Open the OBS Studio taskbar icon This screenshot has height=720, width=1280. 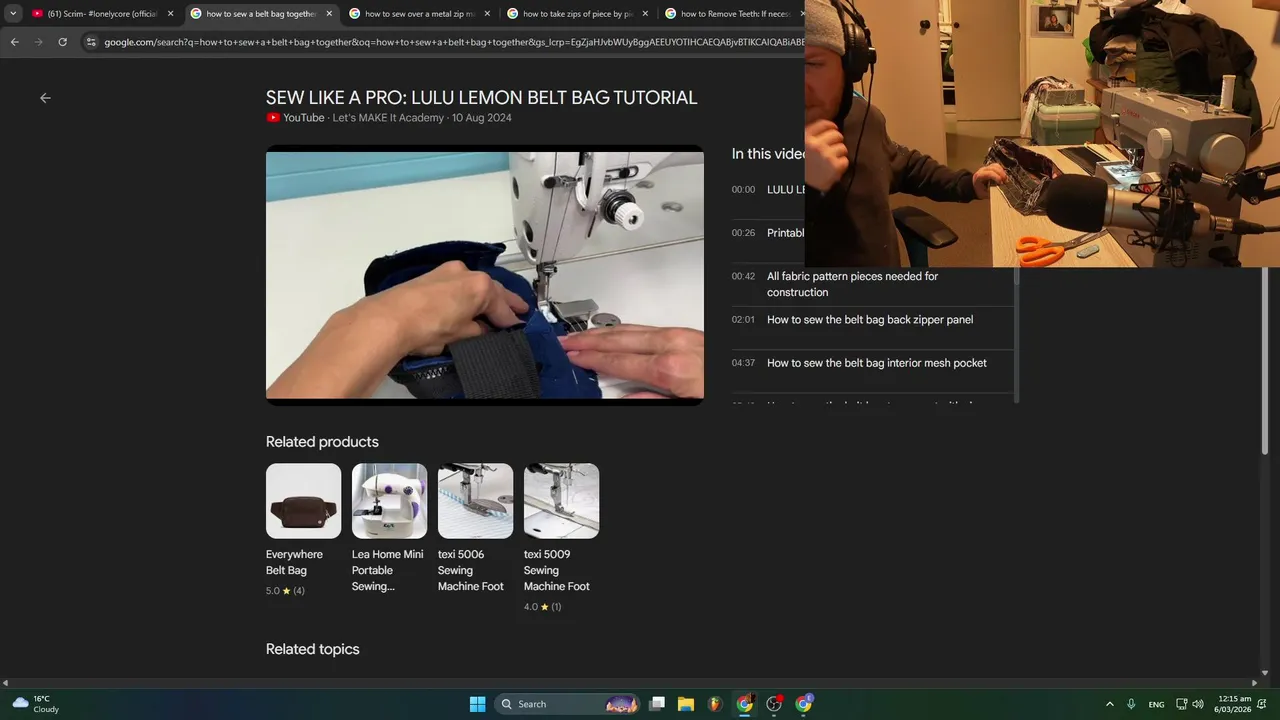click(x=774, y=704)
